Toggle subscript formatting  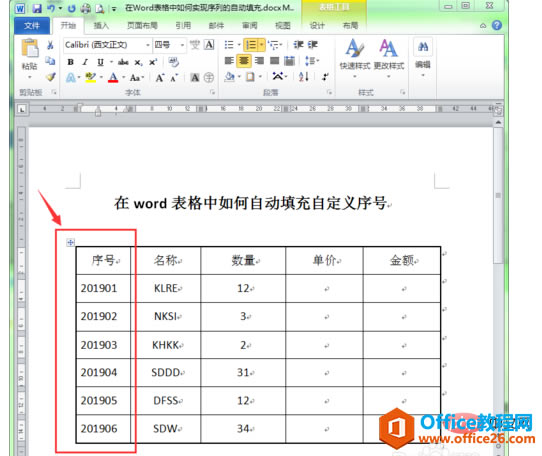[138, 63]
